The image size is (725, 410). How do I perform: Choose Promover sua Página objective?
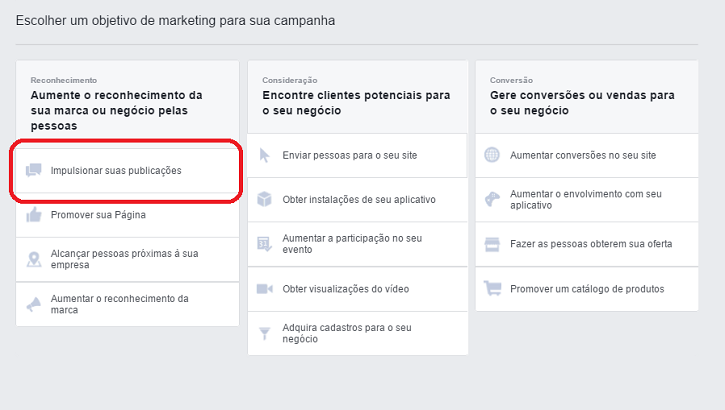point(128,215)
